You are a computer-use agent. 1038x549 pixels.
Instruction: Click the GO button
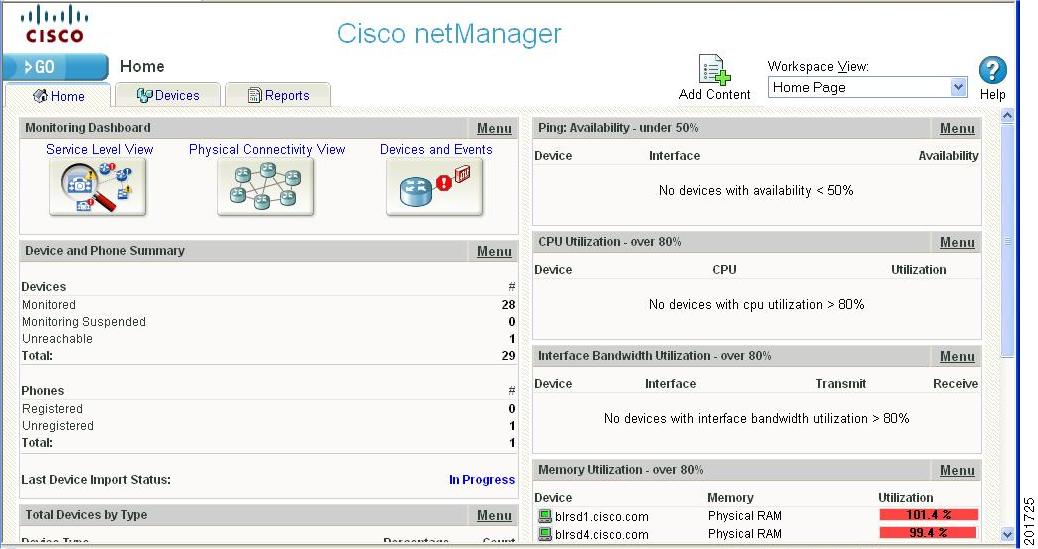[x=55, y=67]
